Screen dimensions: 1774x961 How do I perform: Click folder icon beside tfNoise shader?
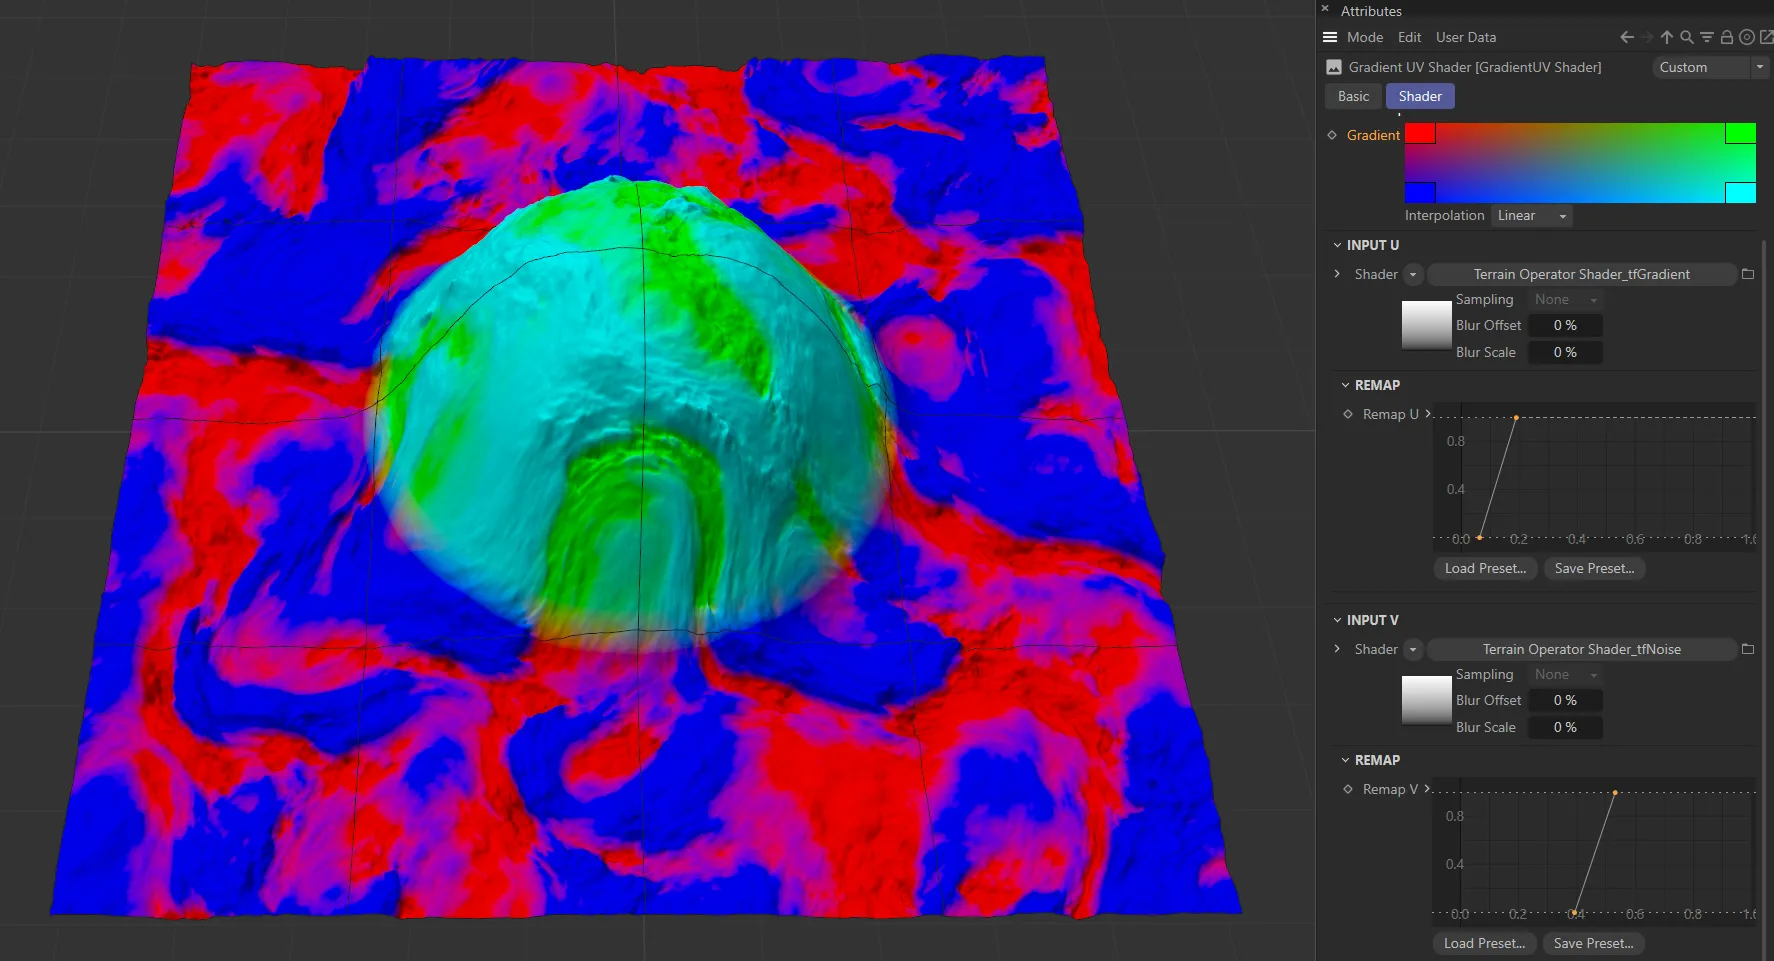tap(1748, 649)
